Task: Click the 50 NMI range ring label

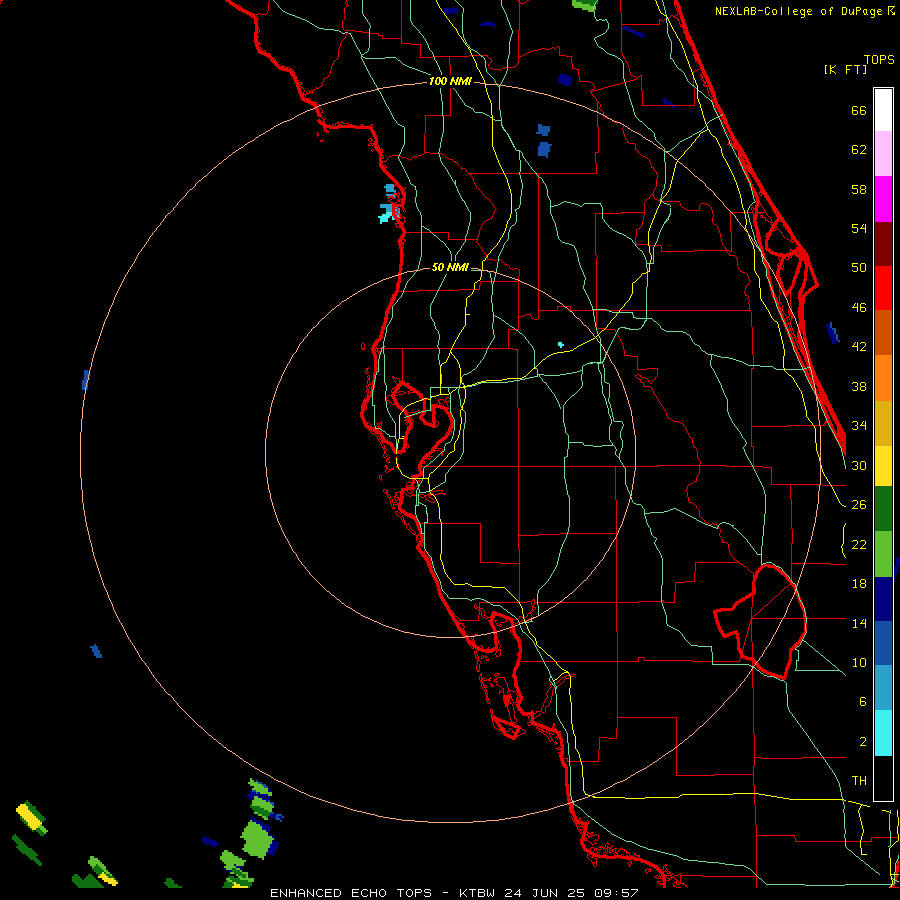Action: pyautogui.click(x=449, y=267)
